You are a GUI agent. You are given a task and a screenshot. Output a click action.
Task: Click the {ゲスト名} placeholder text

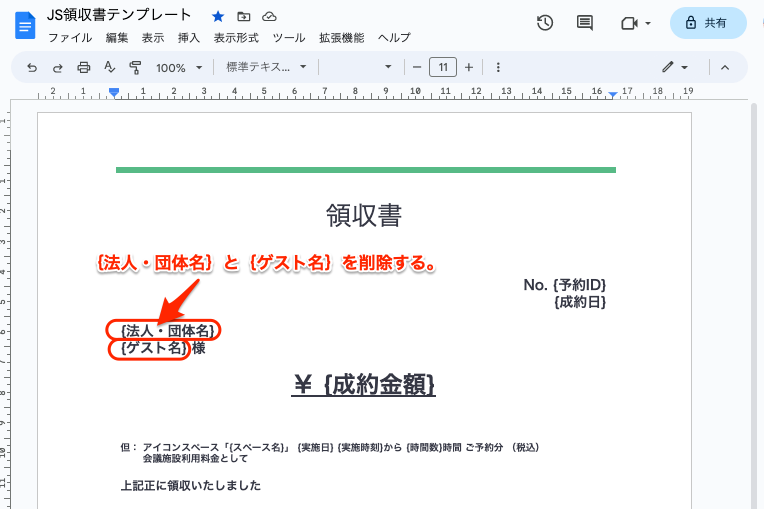click(154, 348)
